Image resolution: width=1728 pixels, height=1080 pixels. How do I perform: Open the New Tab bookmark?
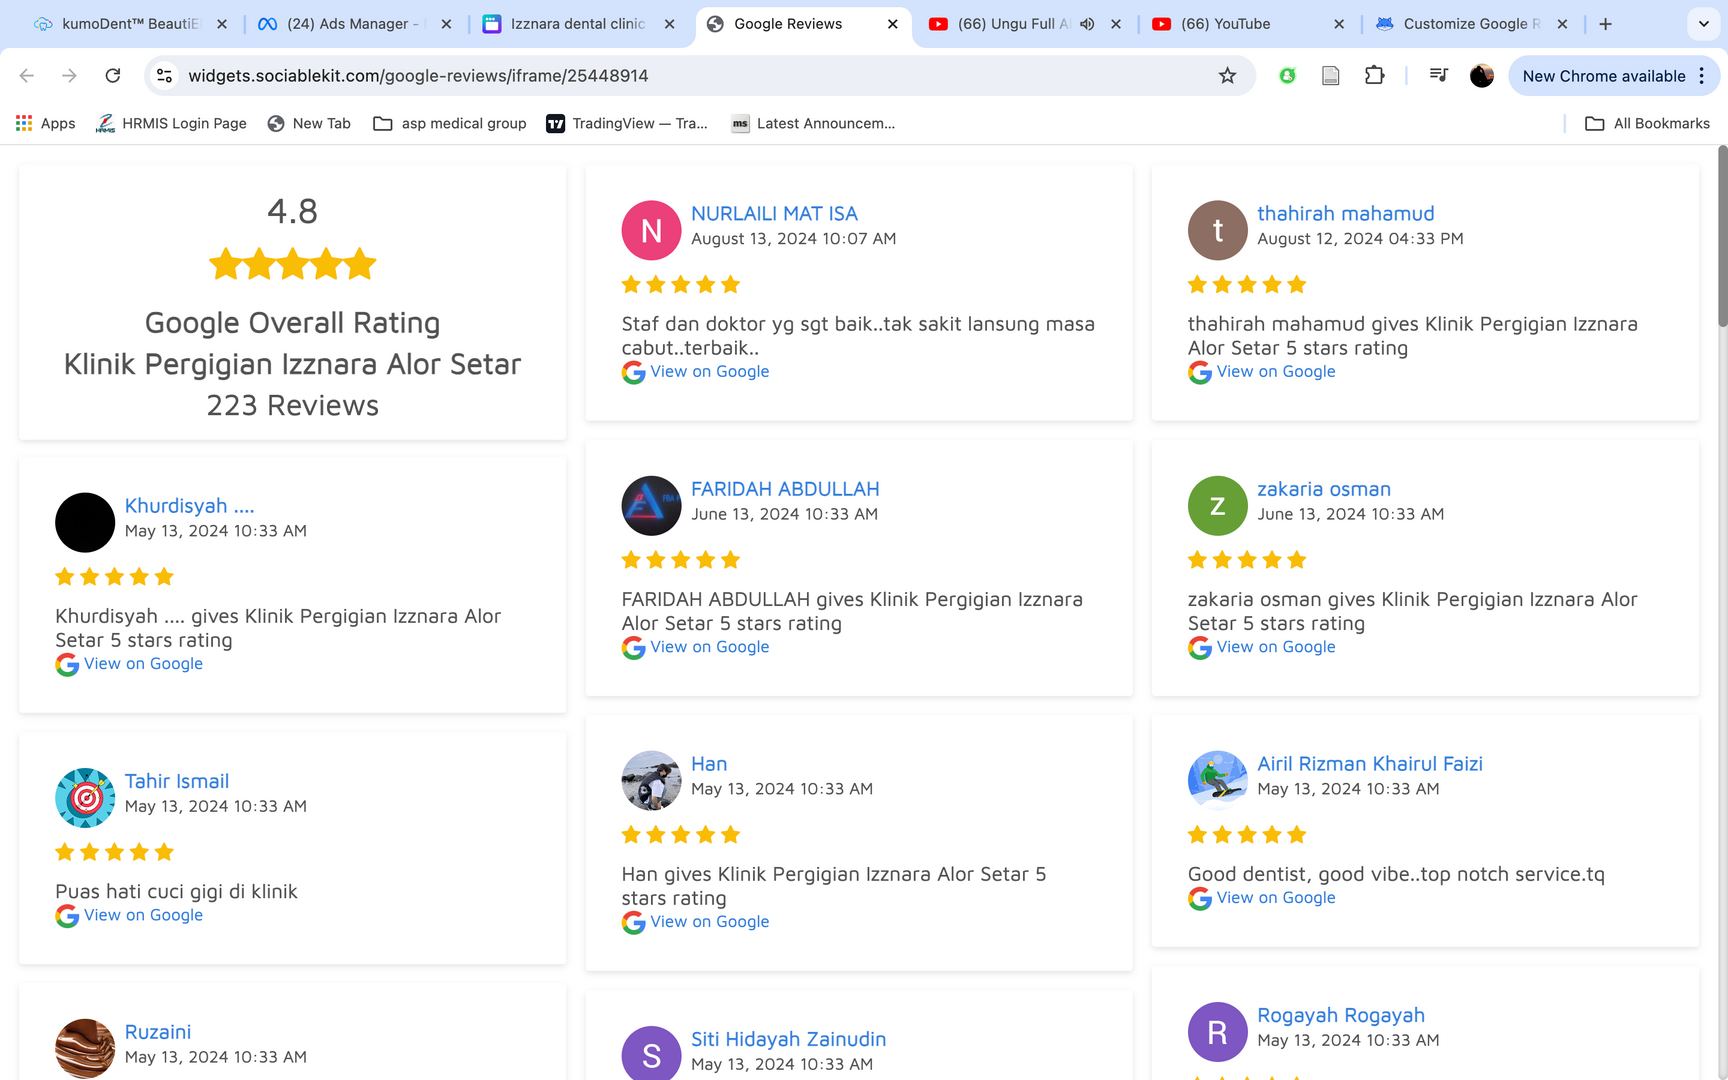pos(309,124)
